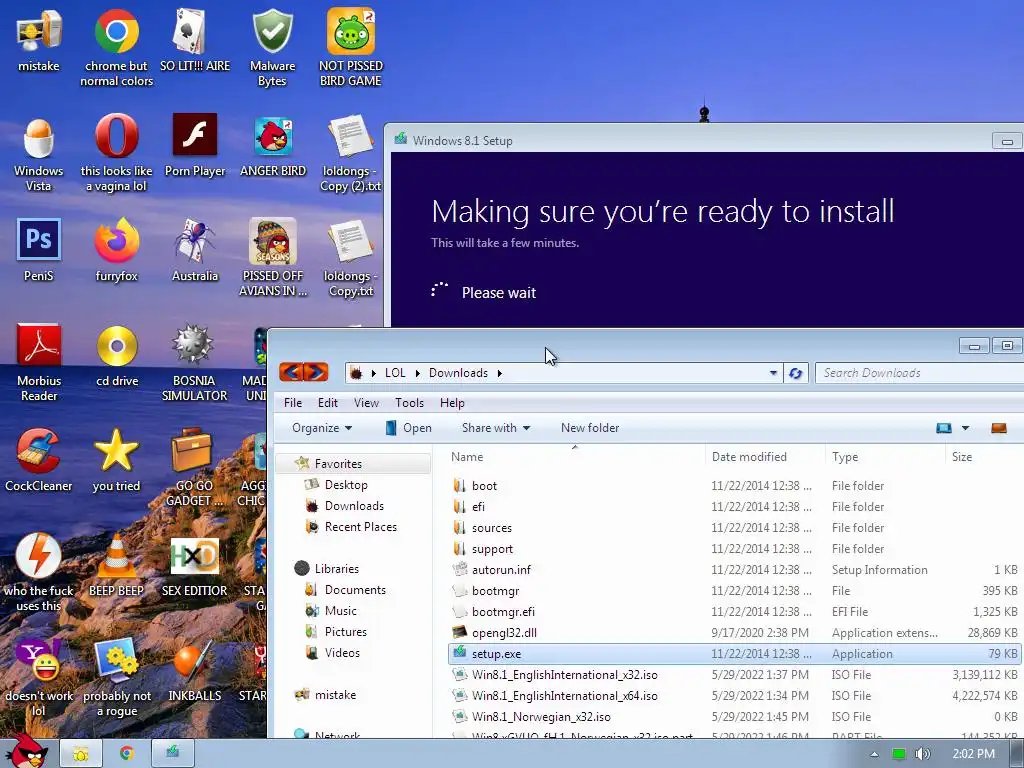
Task: Select the Flash player desktop icon
Action: pos(195,146)
